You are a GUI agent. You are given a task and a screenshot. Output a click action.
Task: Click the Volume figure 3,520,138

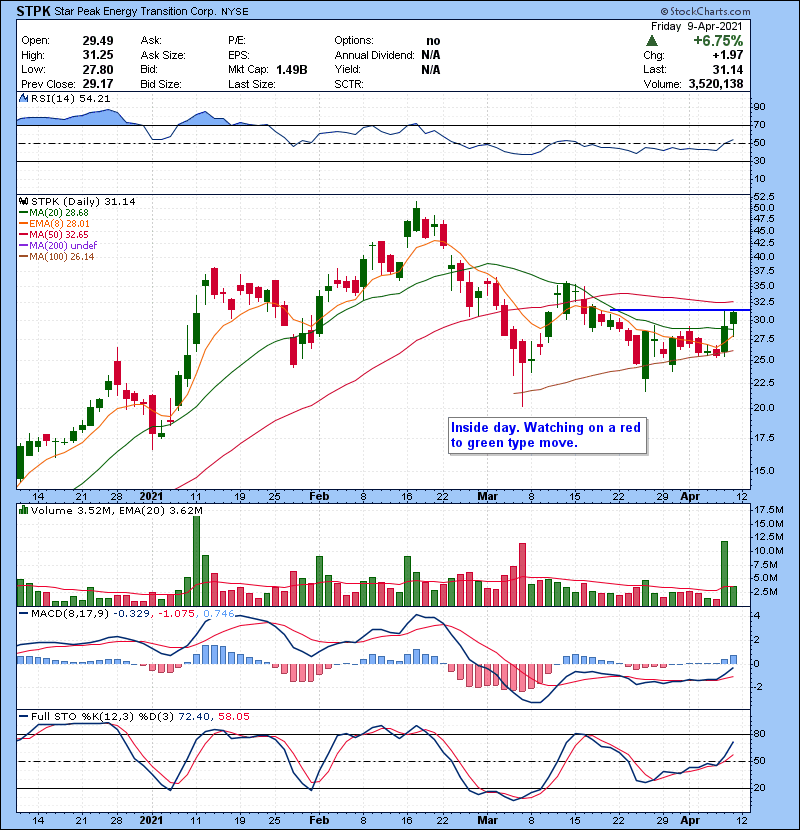click(716, 84)
